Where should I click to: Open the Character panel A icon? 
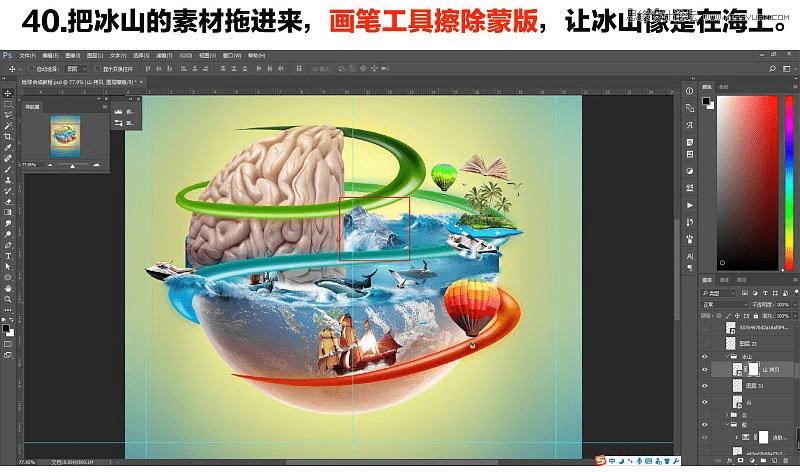click(x=690, y=256)
